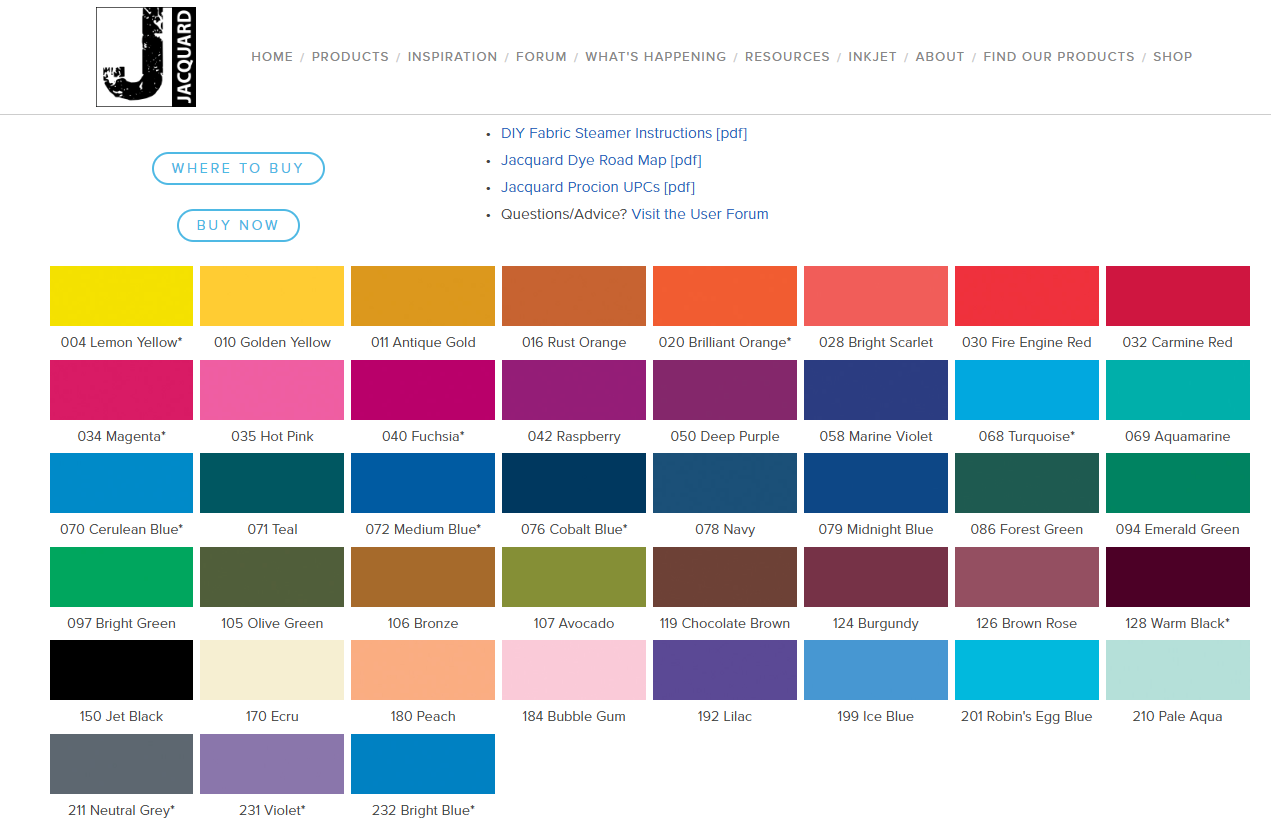The image size is (1271, 830).
Task: Open the RESOURCES menu
Action: [787, 57]
